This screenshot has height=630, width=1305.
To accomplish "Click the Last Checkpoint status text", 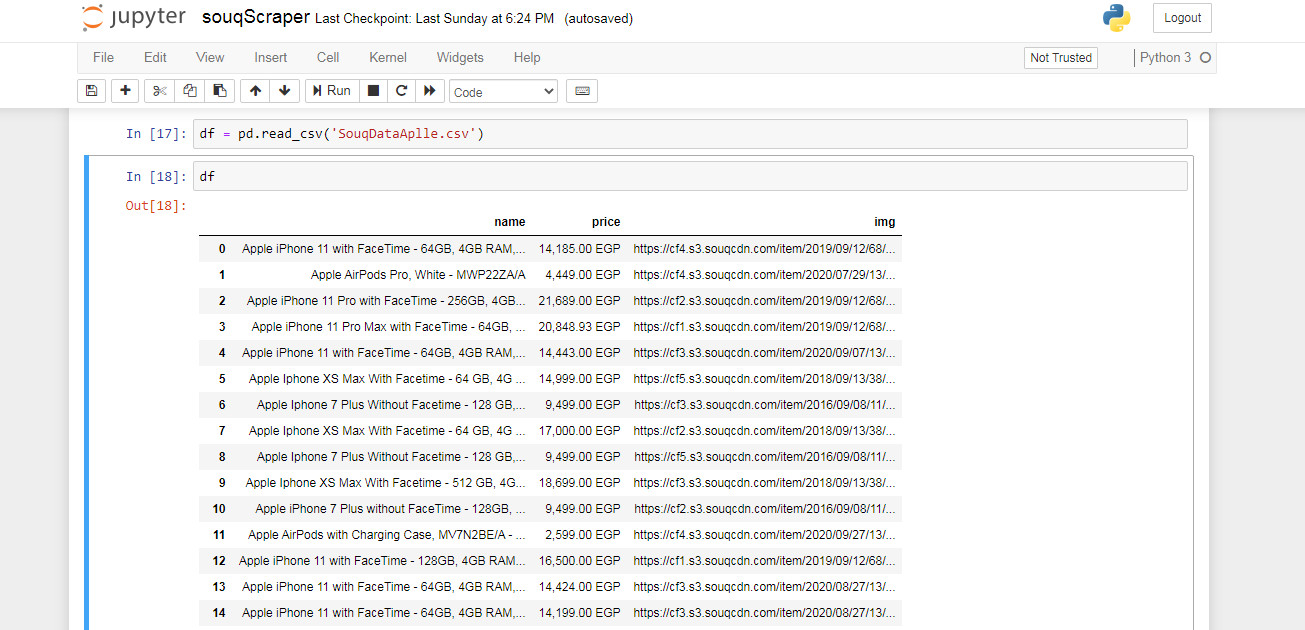I will coord(434,19).
